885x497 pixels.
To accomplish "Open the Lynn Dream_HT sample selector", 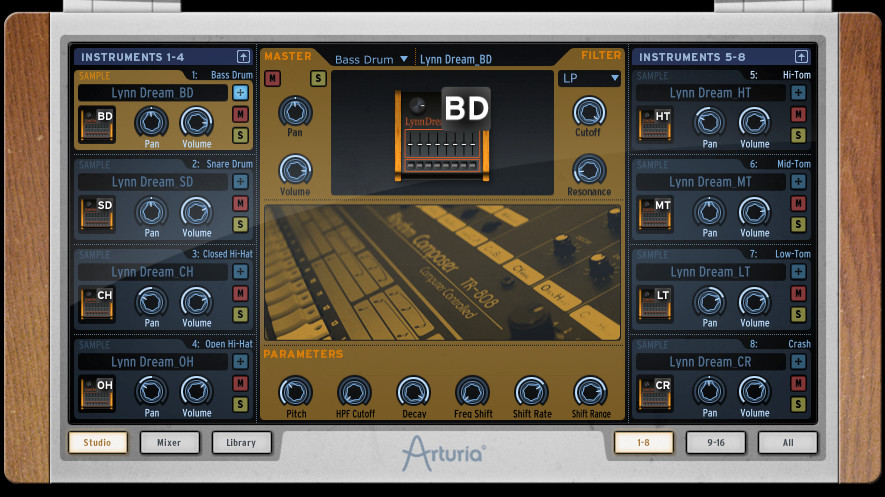I will 711,93.
